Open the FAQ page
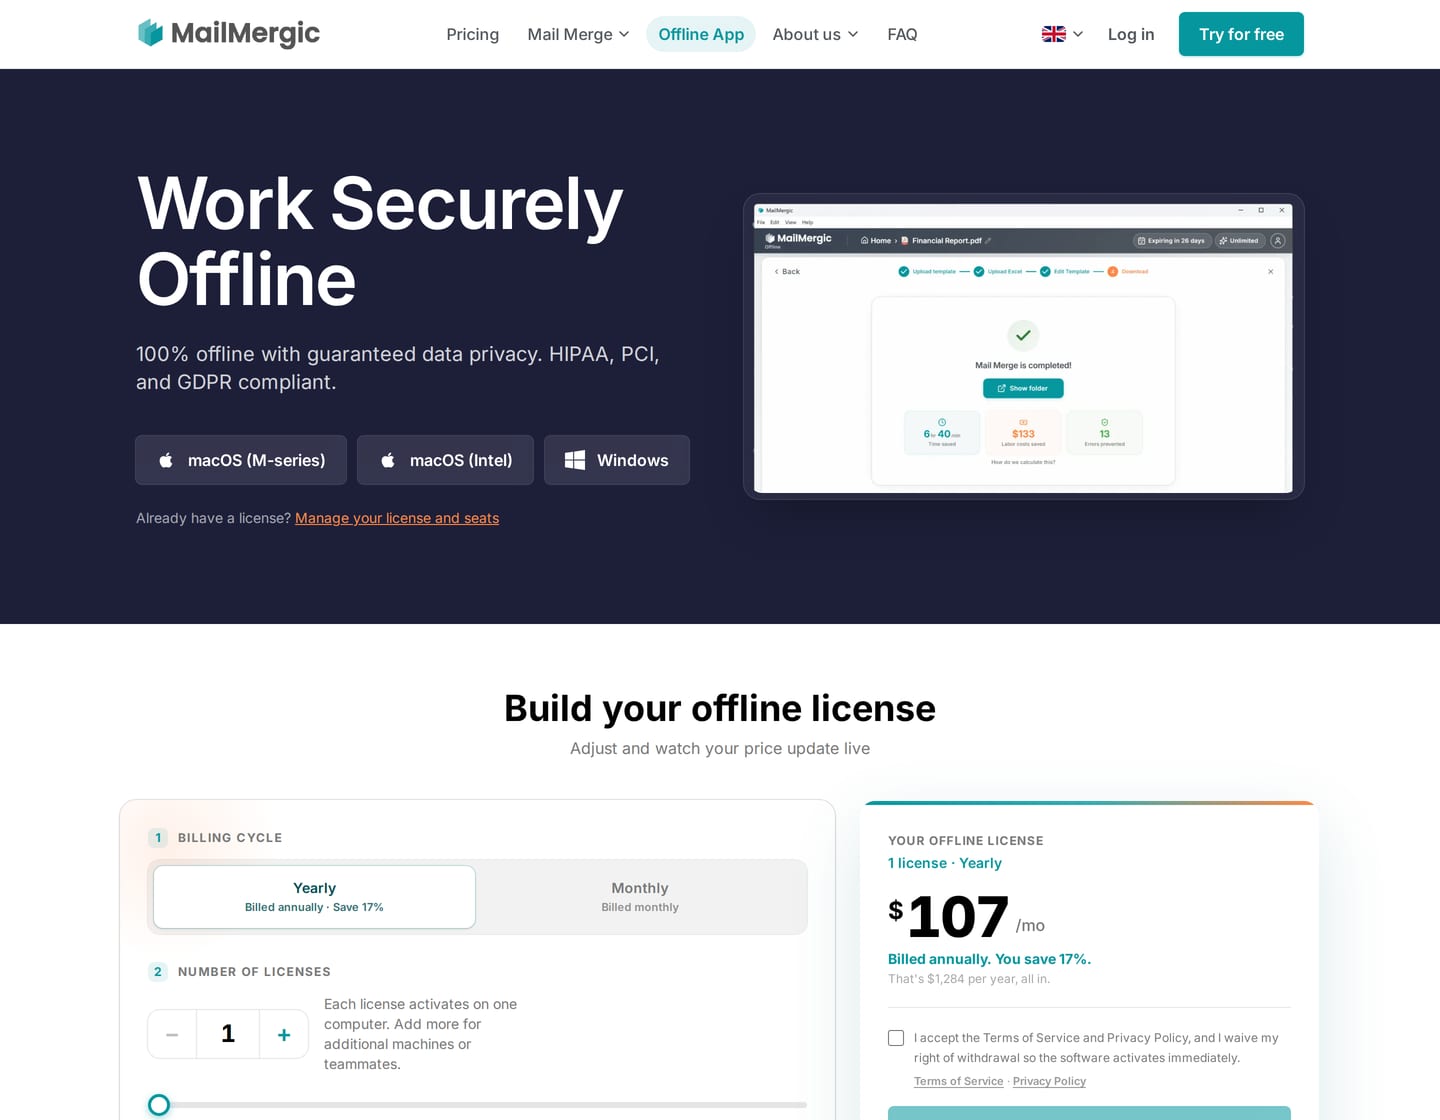The image size is (1440, 1120). pyautogui.click(x=902, y=34)
